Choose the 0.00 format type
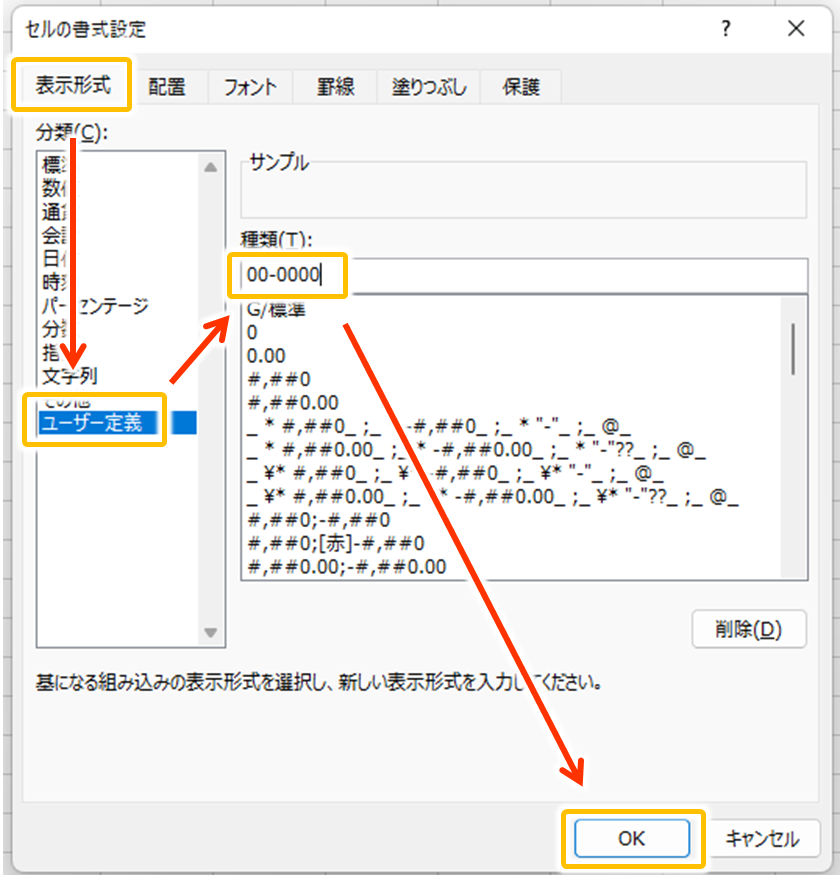 click(x=266, y=355)
